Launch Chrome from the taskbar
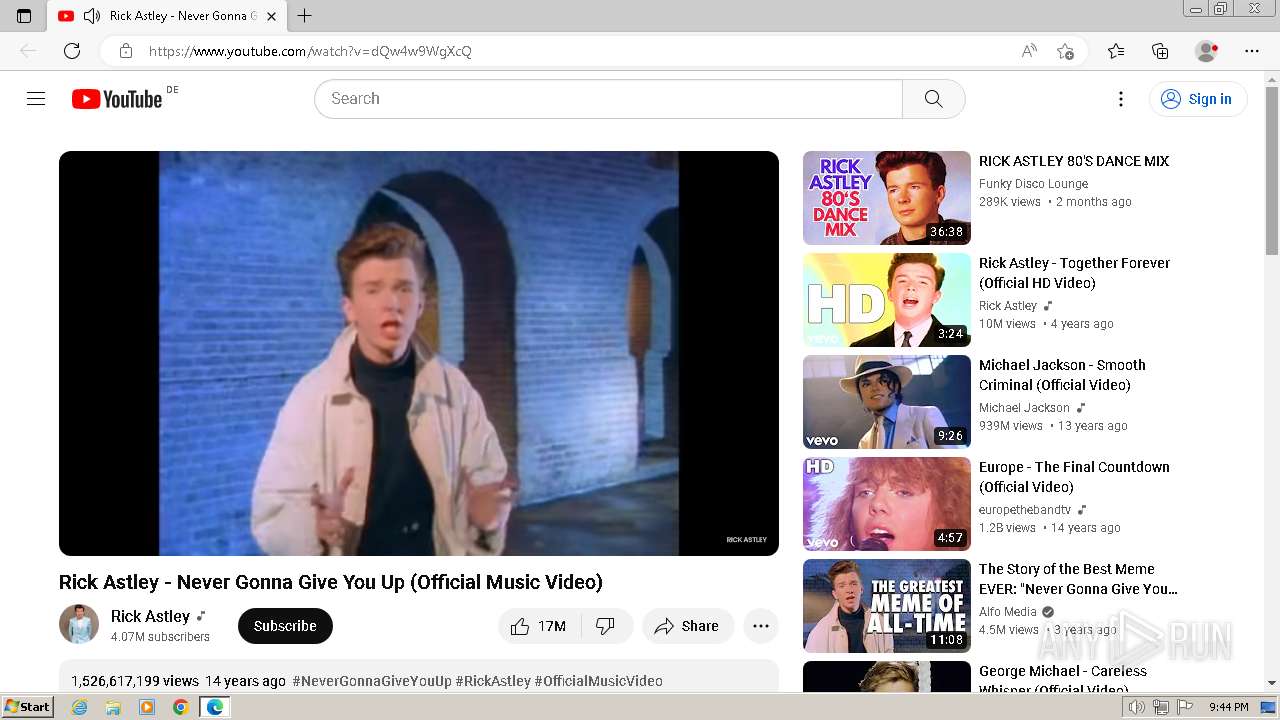 [x=181, y=707]
